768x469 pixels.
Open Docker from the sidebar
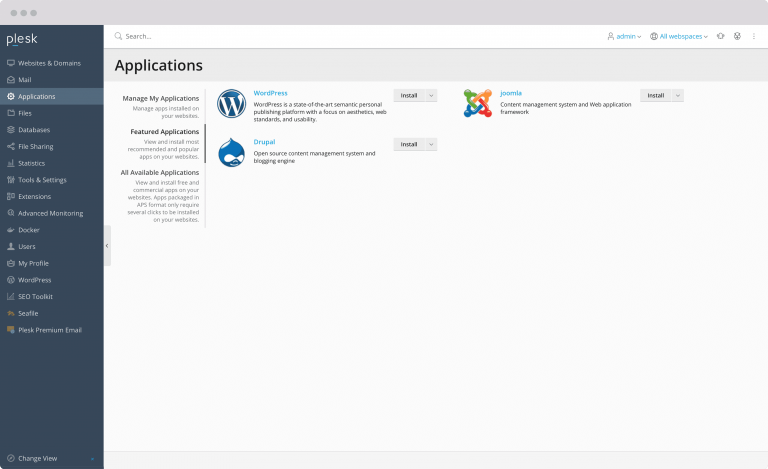tap(29, 230)
